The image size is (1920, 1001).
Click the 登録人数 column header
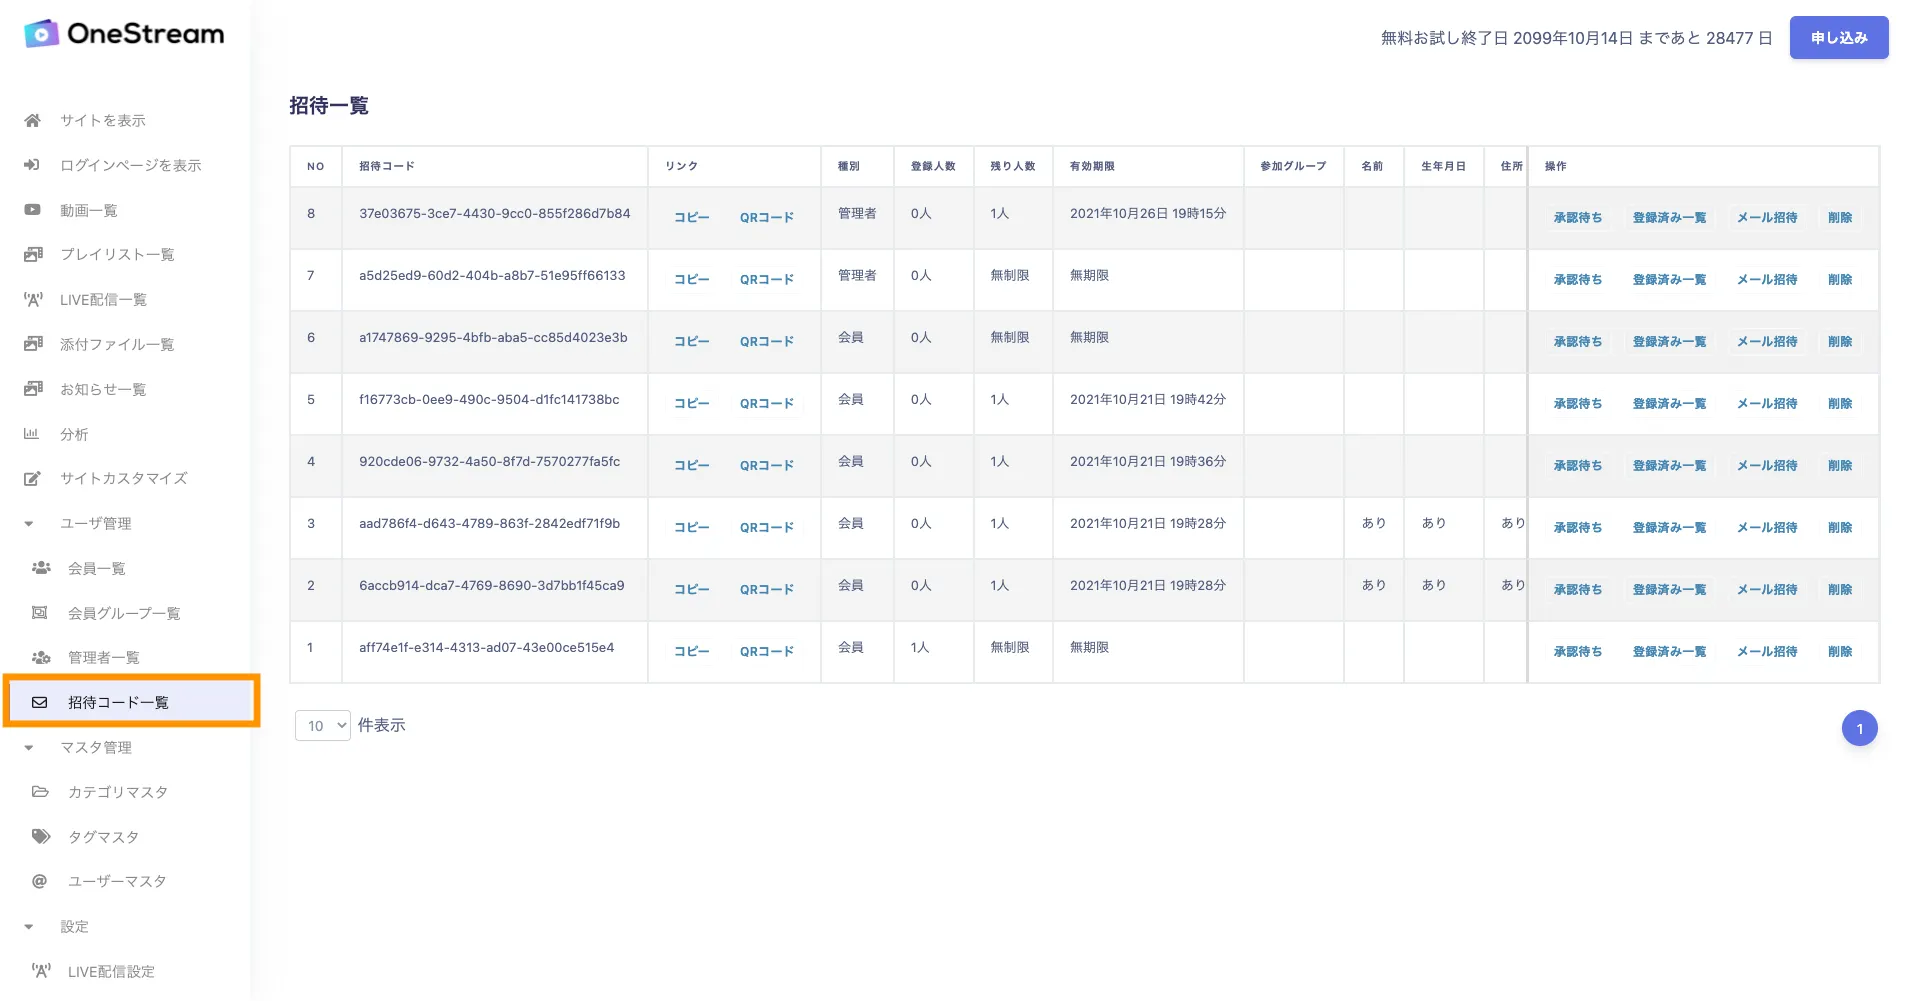coord(933,166)
